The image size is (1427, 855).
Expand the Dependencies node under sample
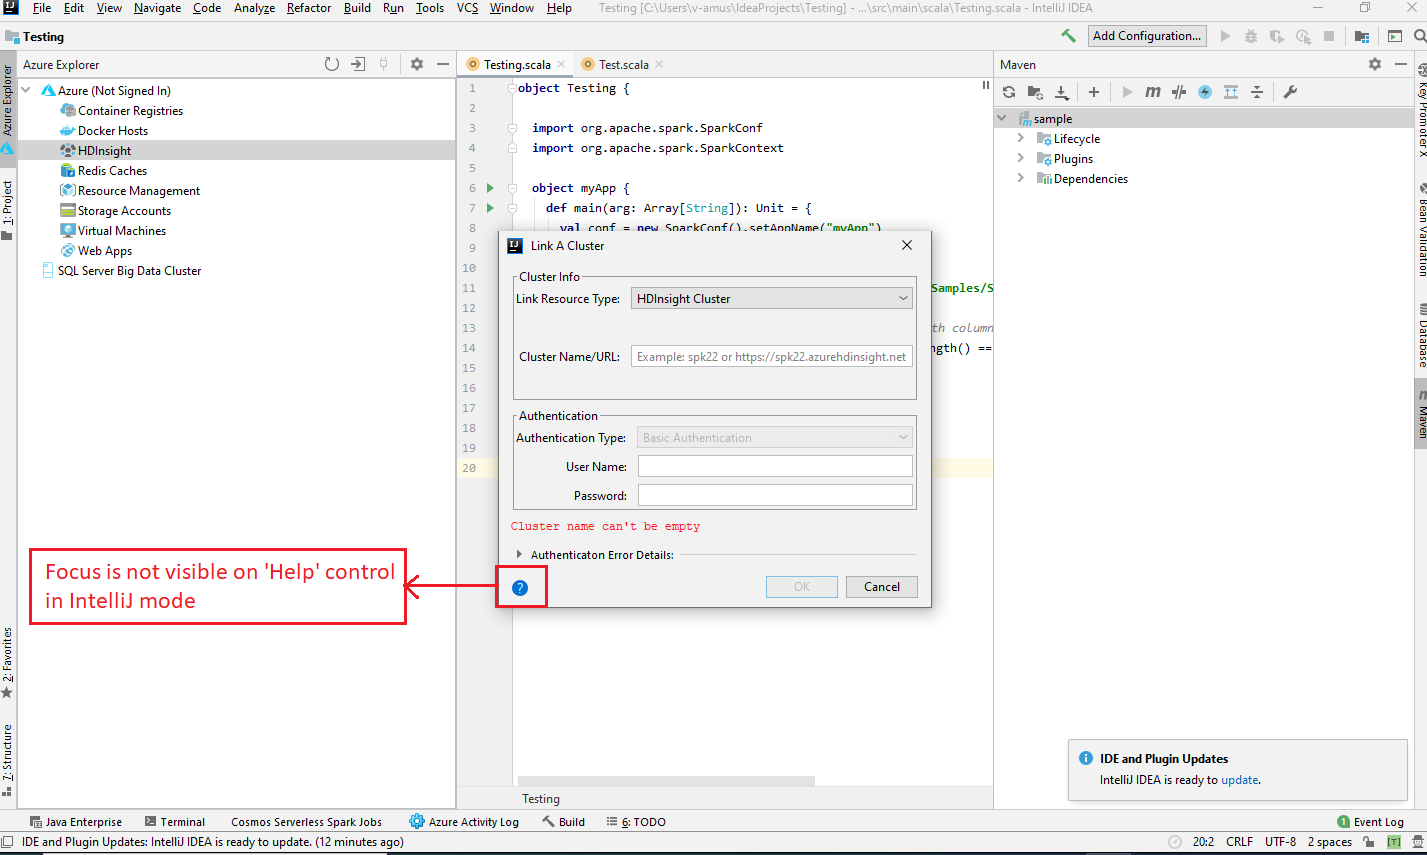(x=1020, y=178)
